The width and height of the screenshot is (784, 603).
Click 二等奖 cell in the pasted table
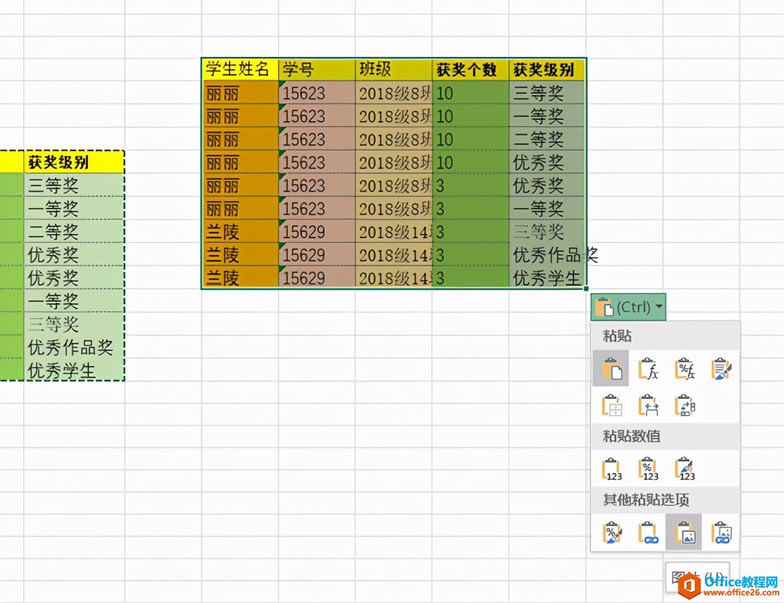coord(547,139)
